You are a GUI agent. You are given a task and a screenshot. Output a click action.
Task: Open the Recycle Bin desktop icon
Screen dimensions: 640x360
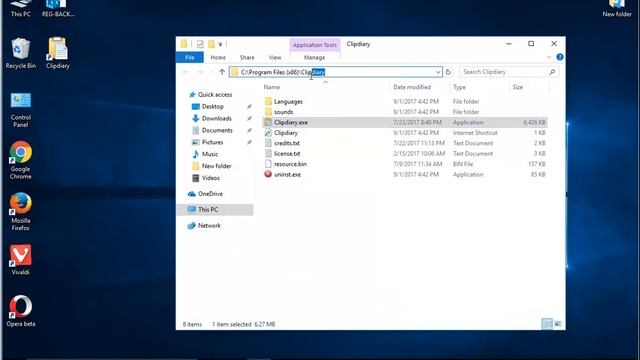pyautogui.click(x=20, y=53)
